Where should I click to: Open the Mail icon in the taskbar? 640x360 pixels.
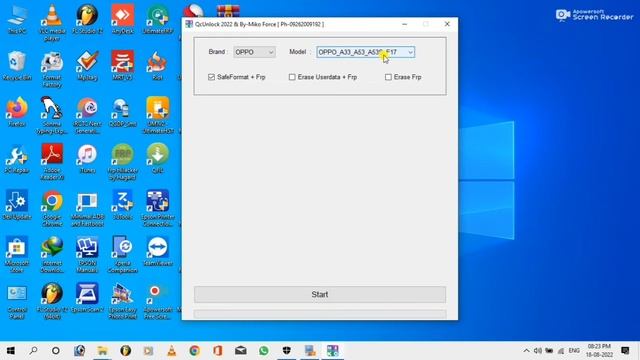tap(241, 351)
